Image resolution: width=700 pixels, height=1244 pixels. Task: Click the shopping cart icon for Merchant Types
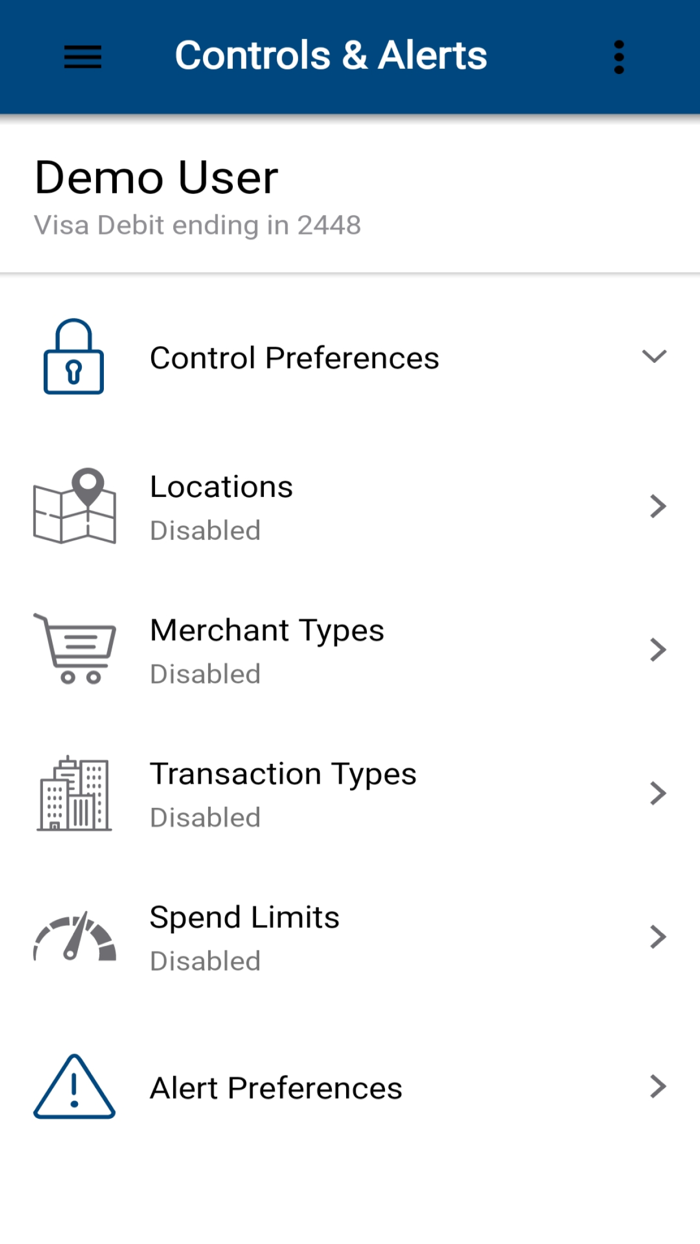point(74,649)
